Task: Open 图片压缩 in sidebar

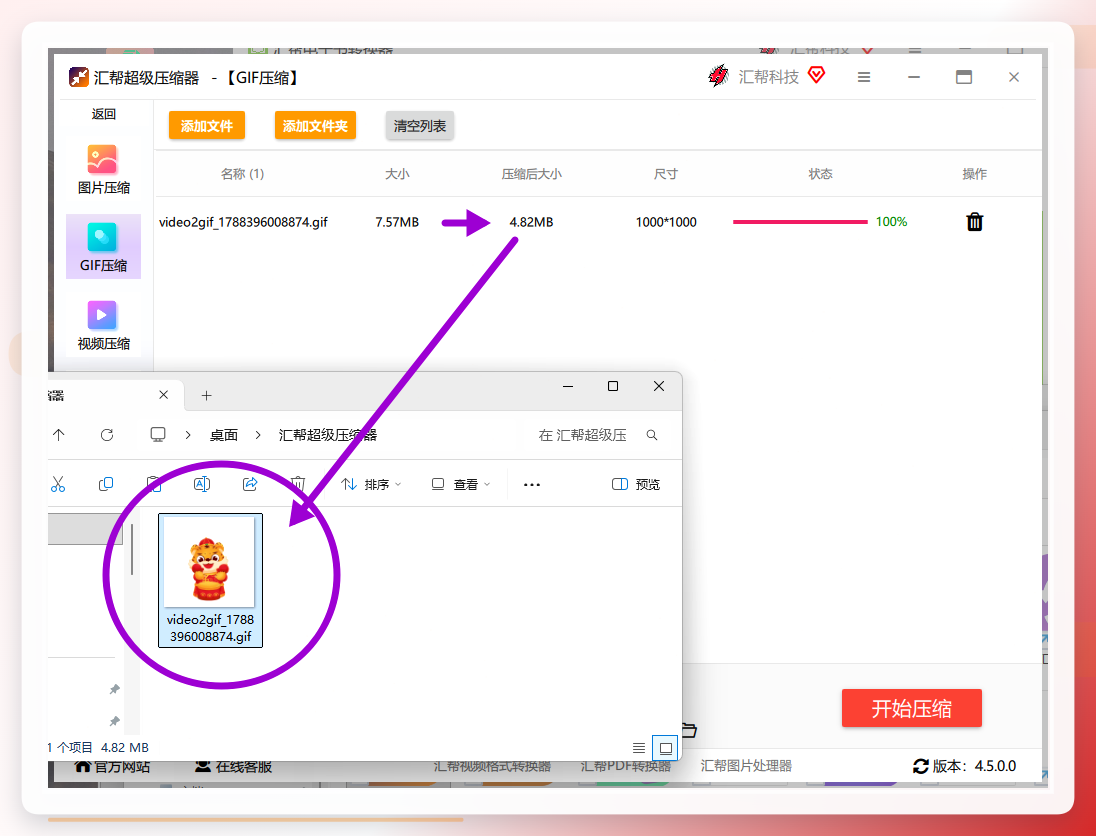Action: pos(103,169)
